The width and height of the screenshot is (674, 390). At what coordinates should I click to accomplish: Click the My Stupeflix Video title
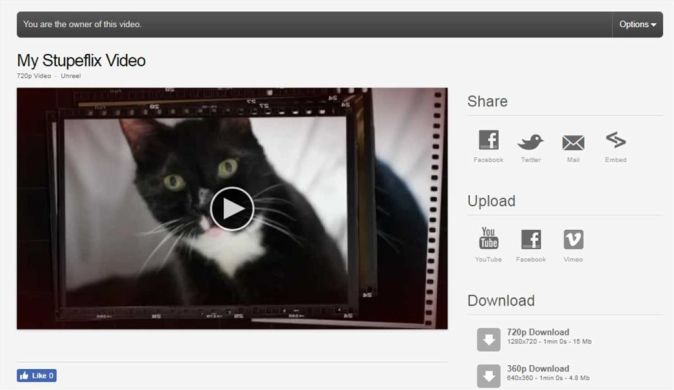click(81, 61)
